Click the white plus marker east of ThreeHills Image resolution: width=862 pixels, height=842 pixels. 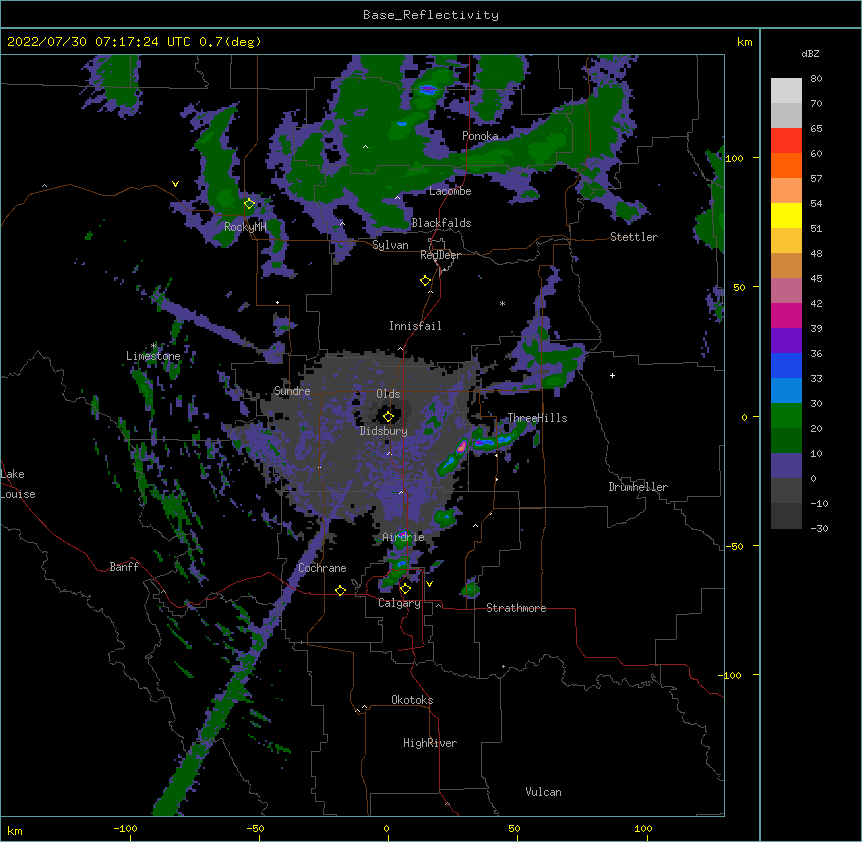tap(612, 375)
